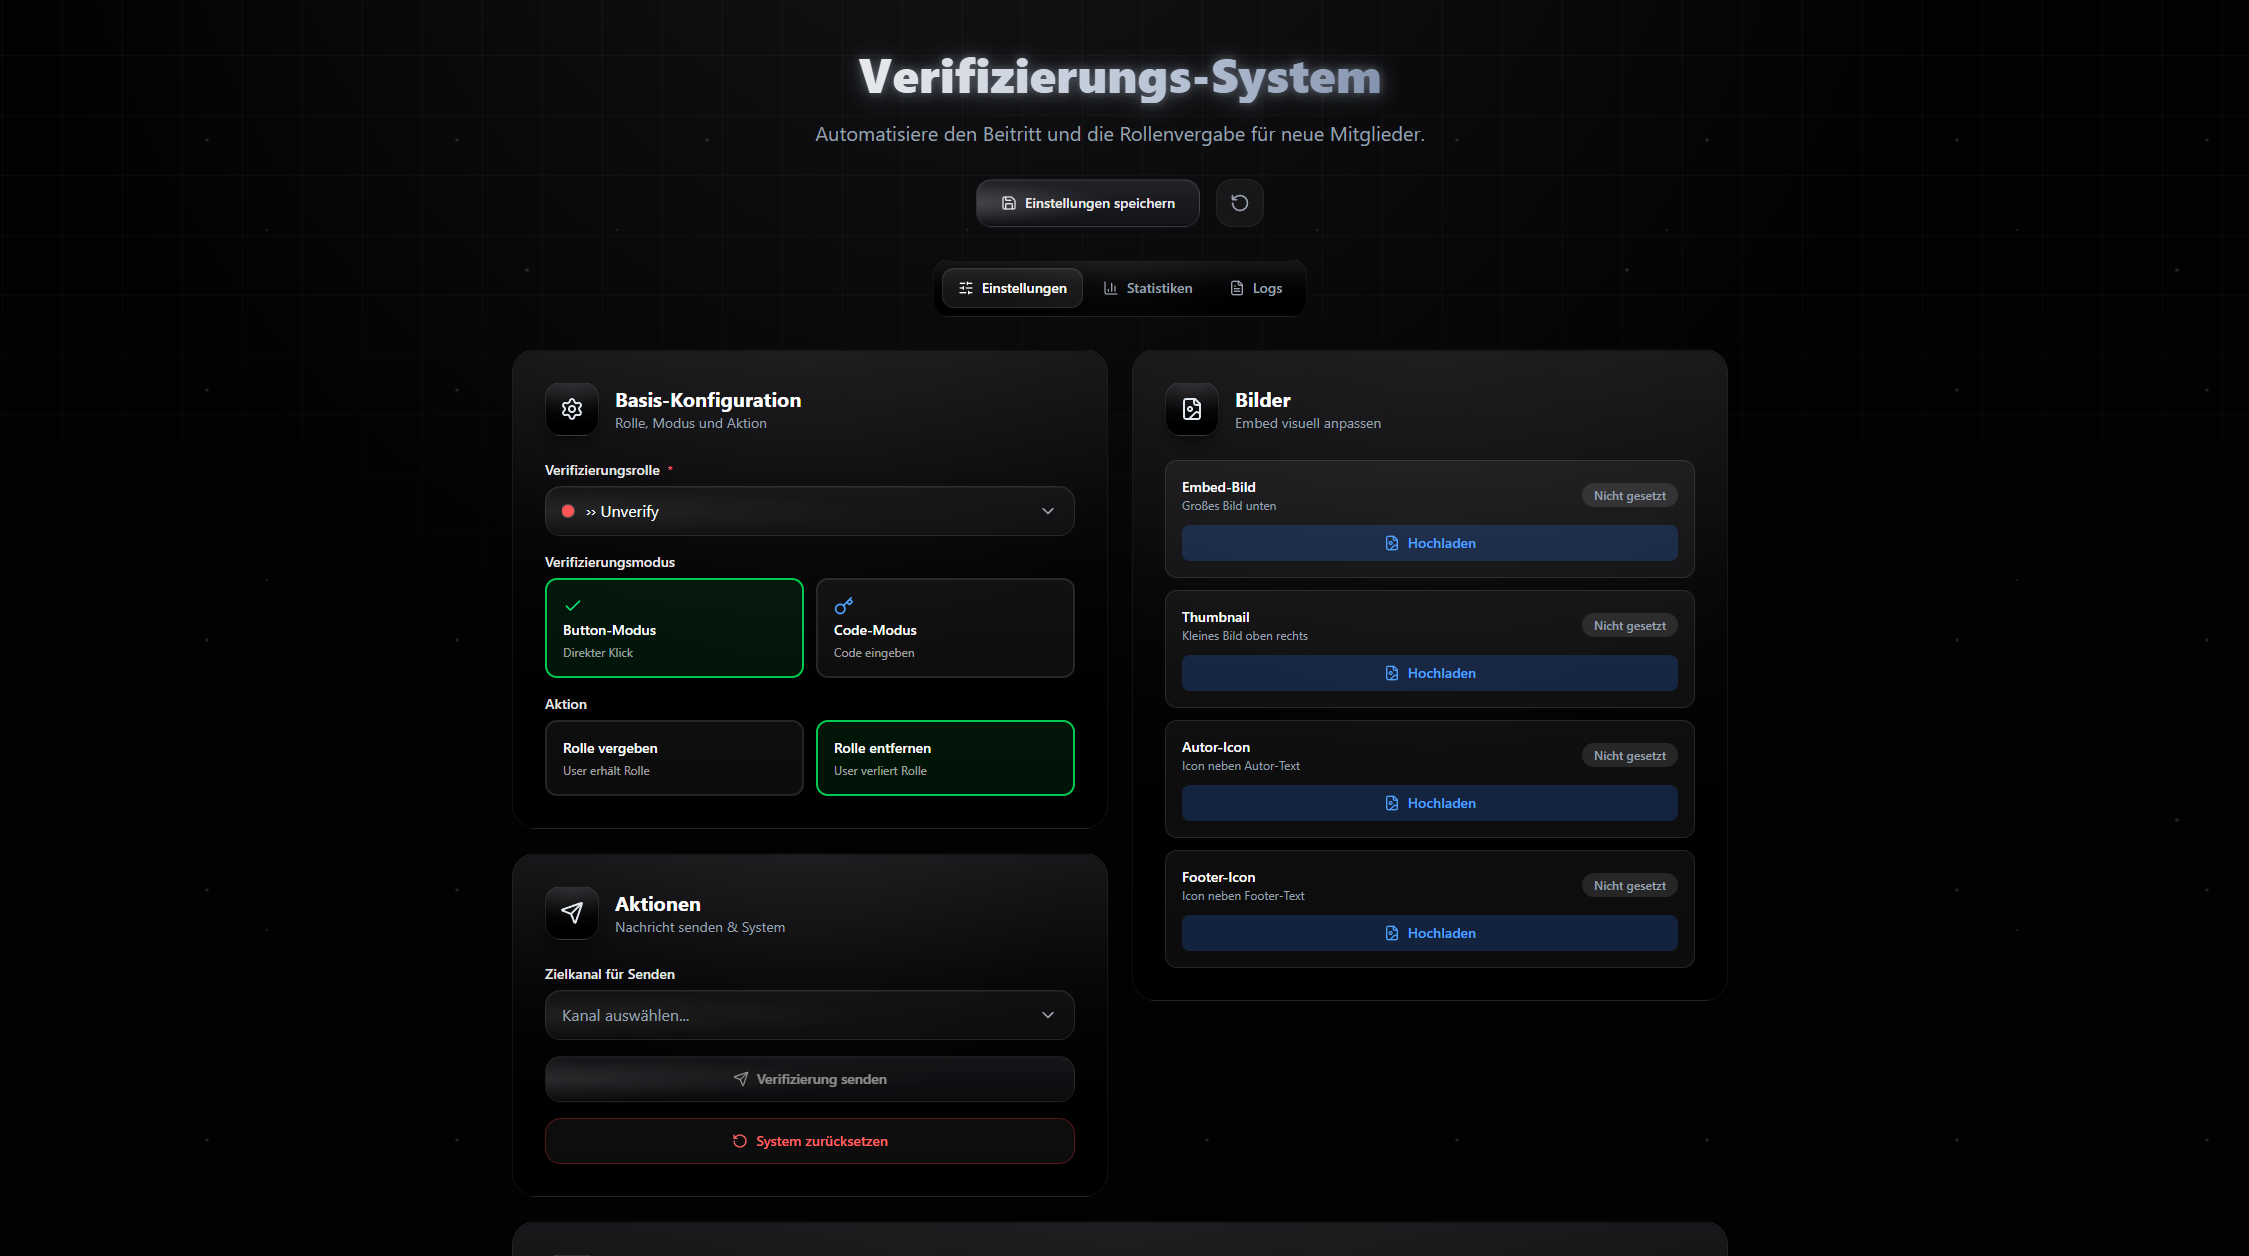Viewport: 2249px width, 1256px height.
Task: Select Rolle vergeben as Aktion
Action: [673, 757]
